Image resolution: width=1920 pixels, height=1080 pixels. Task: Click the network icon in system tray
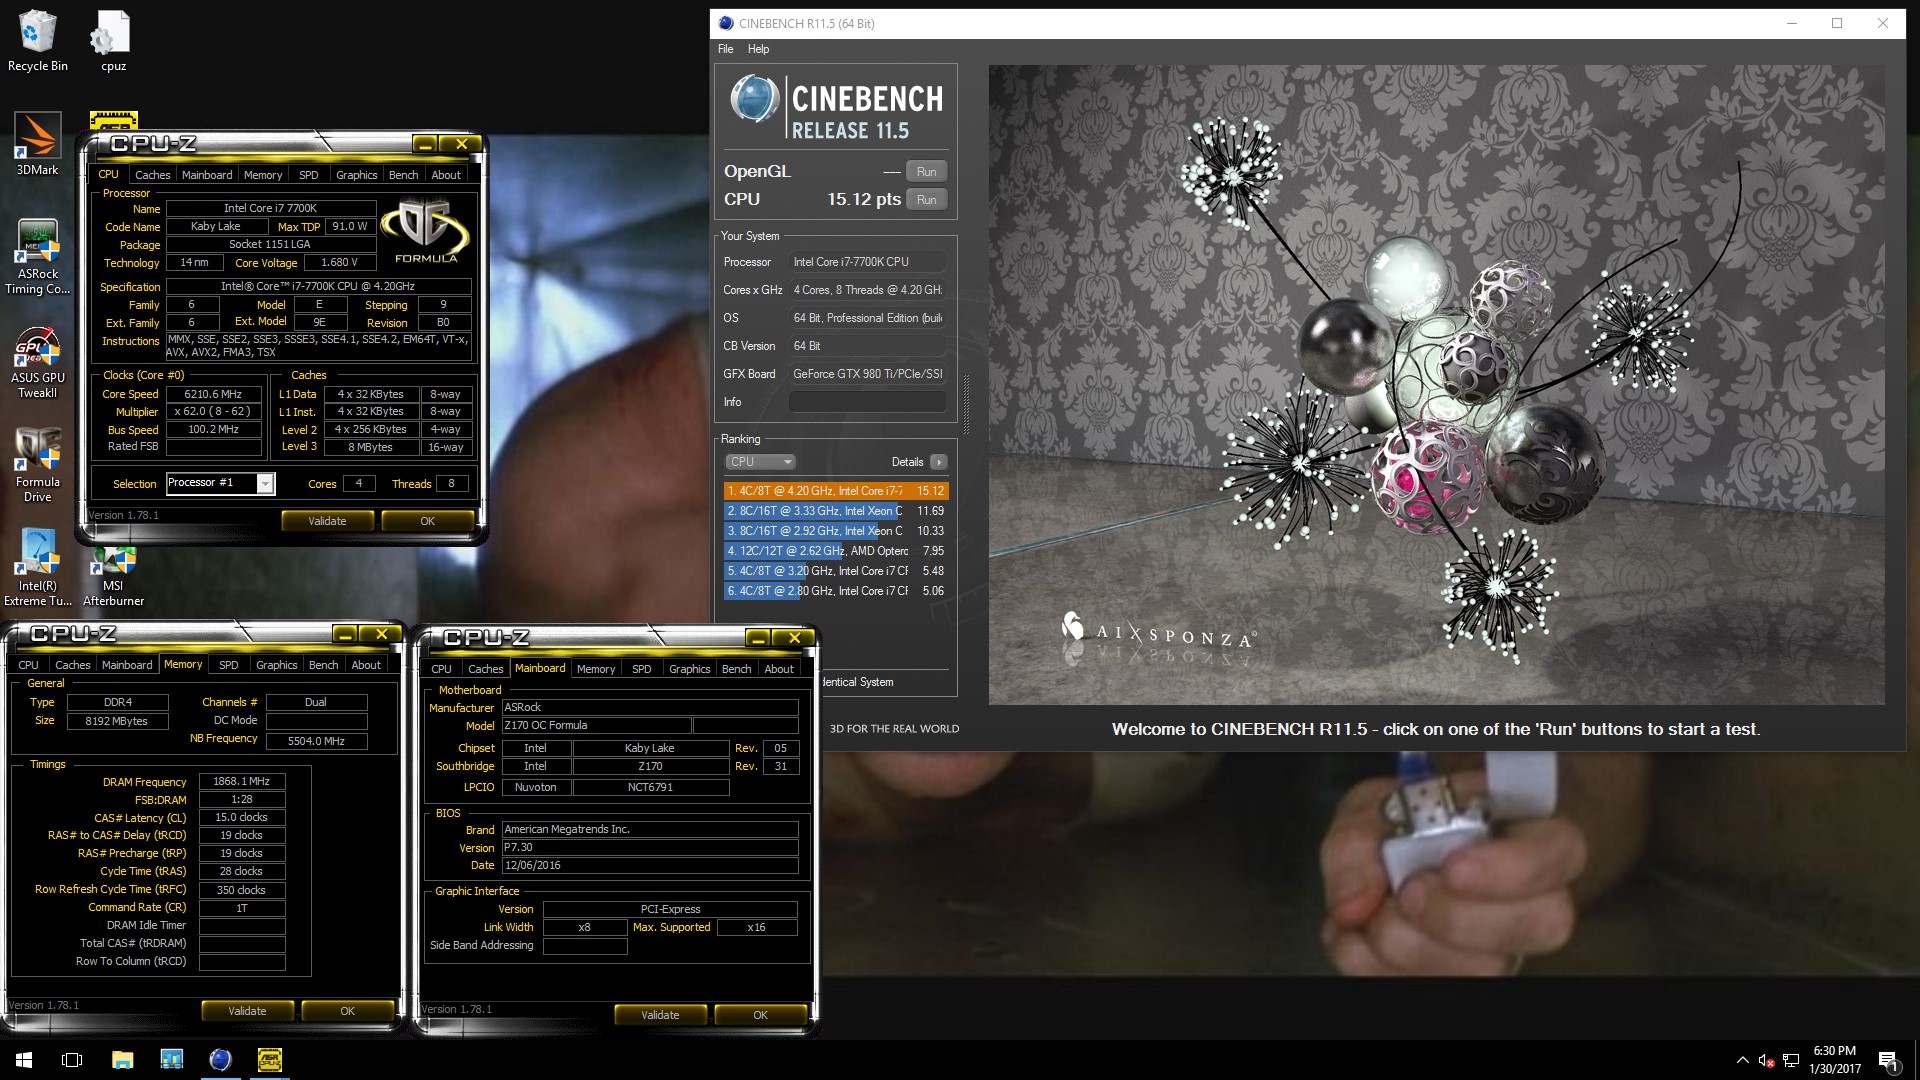coord(1791,1060)
